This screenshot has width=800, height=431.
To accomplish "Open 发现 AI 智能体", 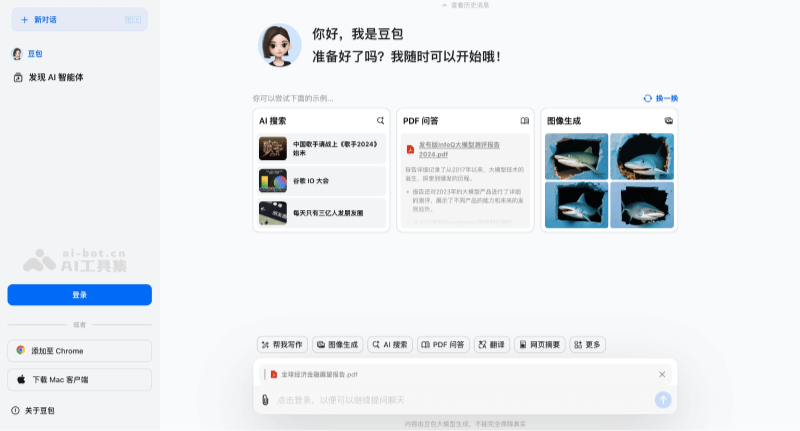I will (x=56, y=78).
